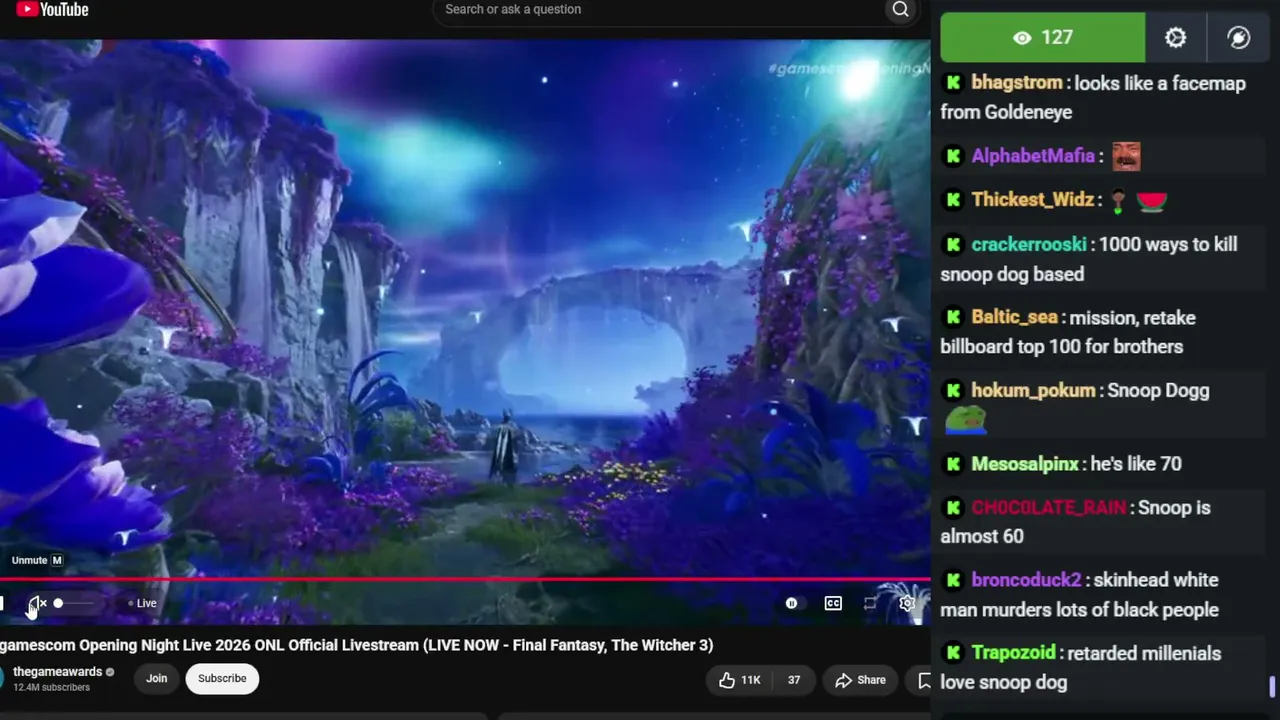The height and width of the screenshot is (720, 1280).
Task: Subscribe to thegameawards channel
Action: pyautogui.click(x=222, y=678)
